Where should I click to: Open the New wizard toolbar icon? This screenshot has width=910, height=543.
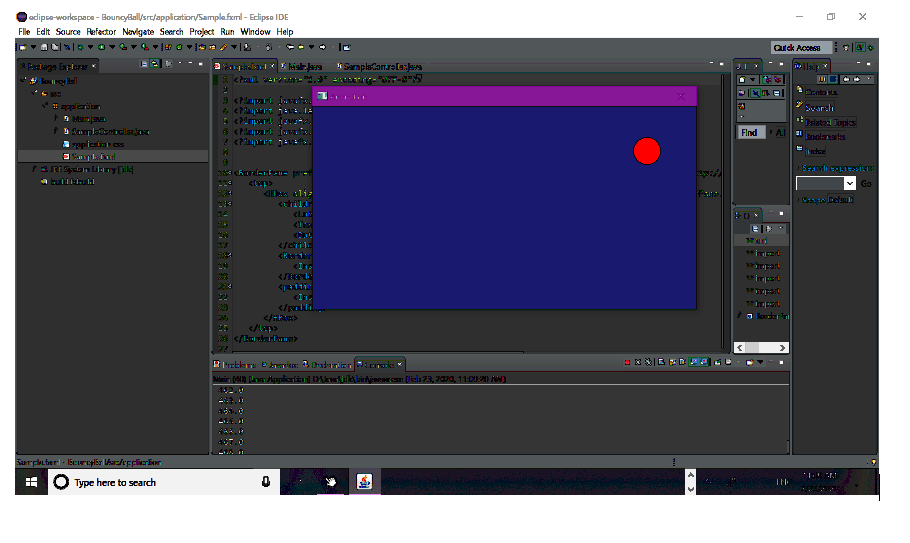point(23,47)
